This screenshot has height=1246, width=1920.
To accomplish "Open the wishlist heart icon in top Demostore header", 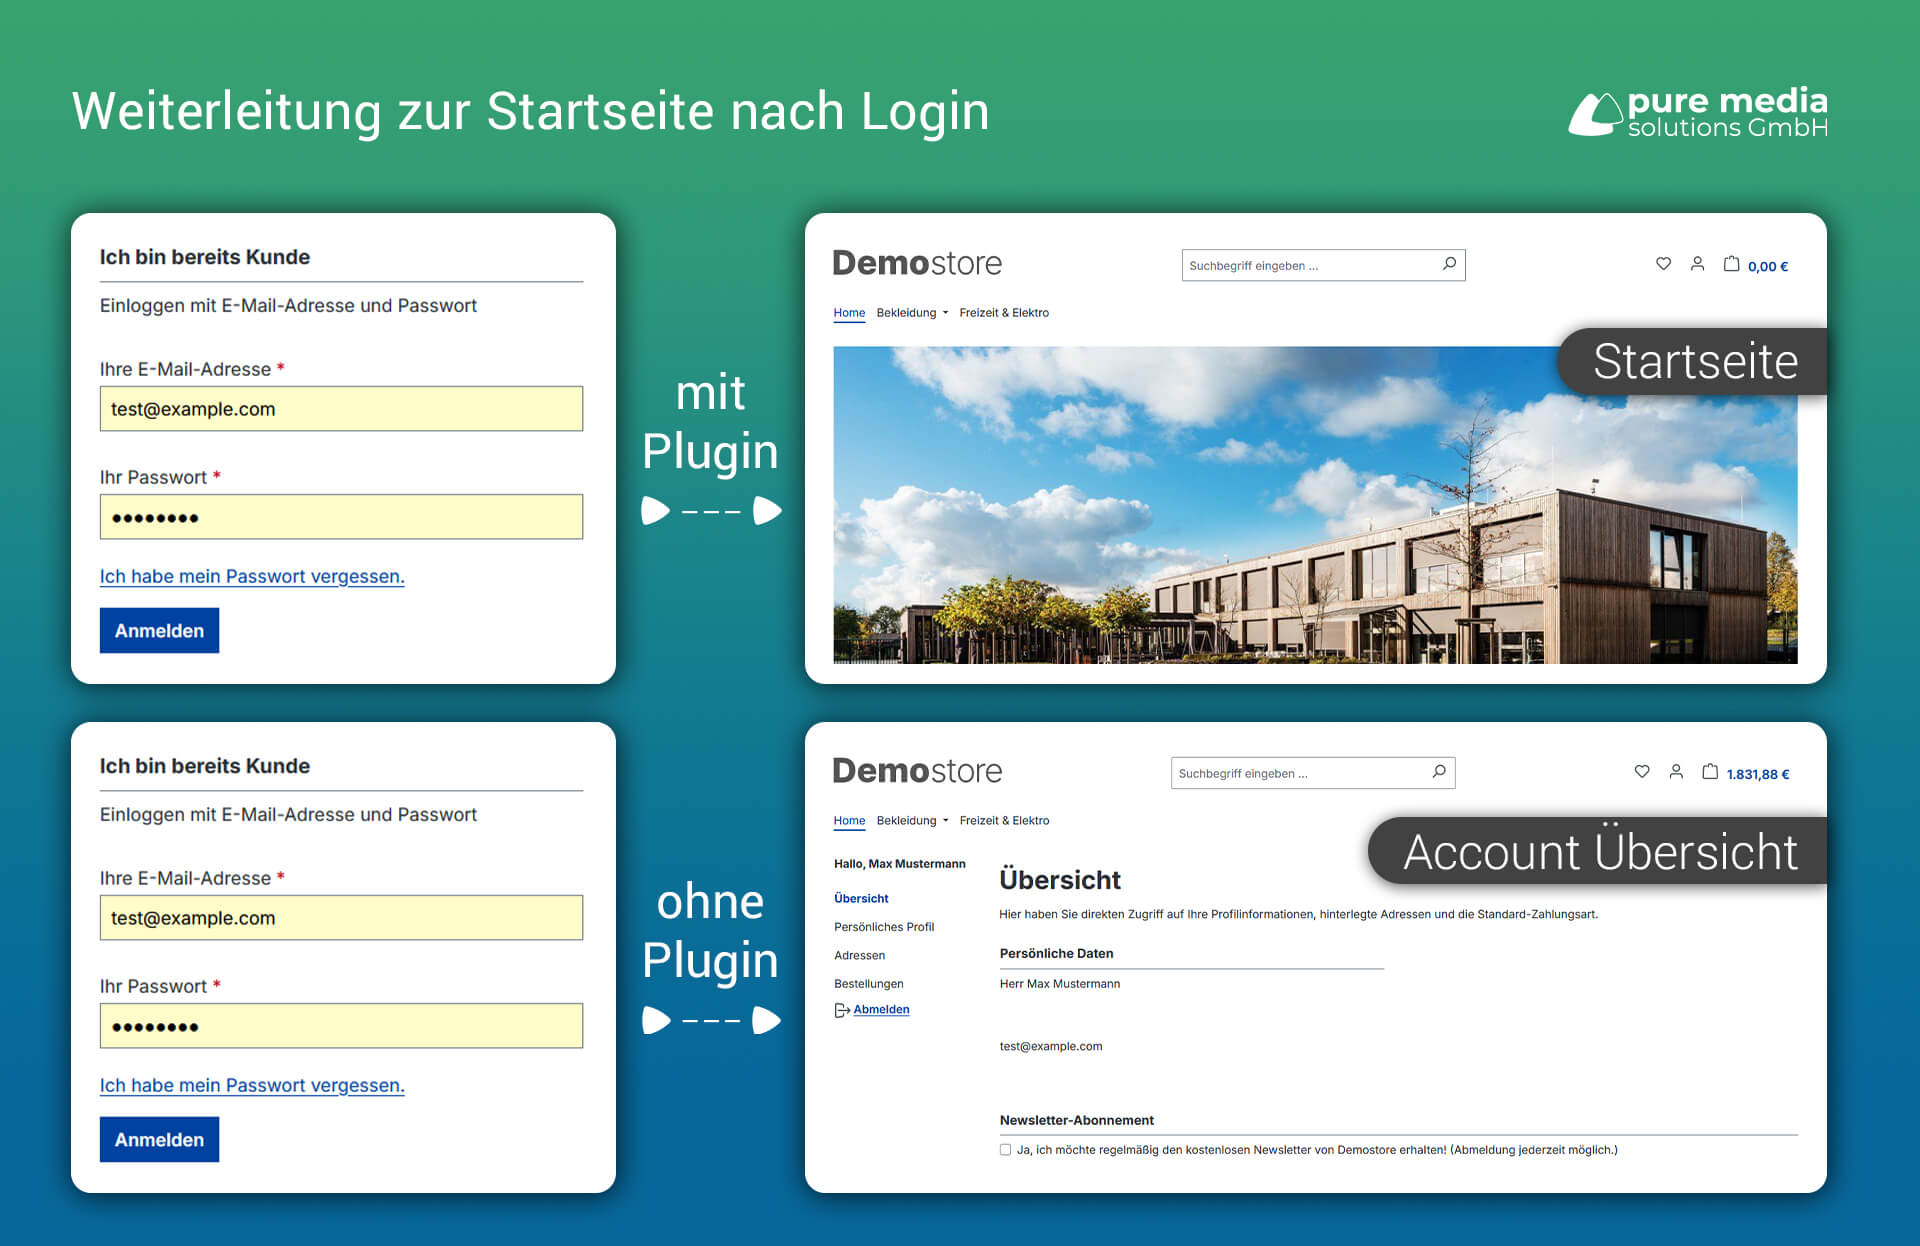I will click(1663, 264).
